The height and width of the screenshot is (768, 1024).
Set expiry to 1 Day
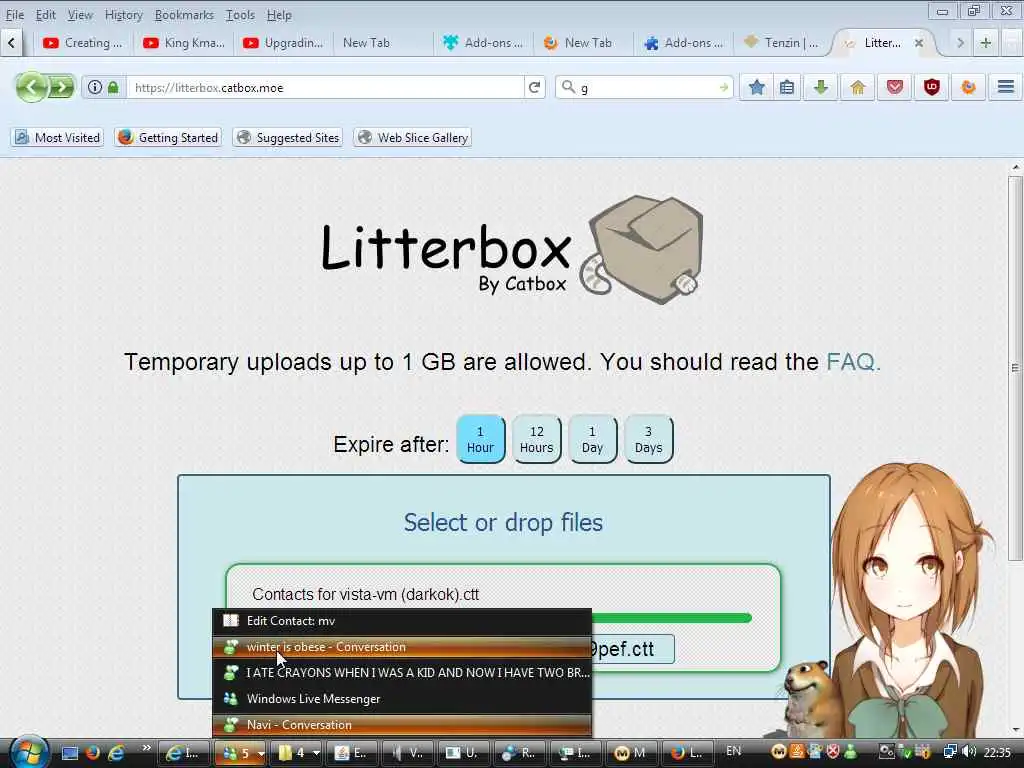[592, 439]
